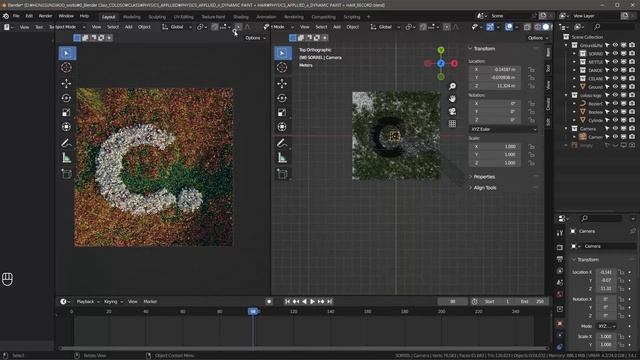This screenshot has width=640, height=360.
Task: Switch to the Animation workspace tab
Action: tap(266, 17)
